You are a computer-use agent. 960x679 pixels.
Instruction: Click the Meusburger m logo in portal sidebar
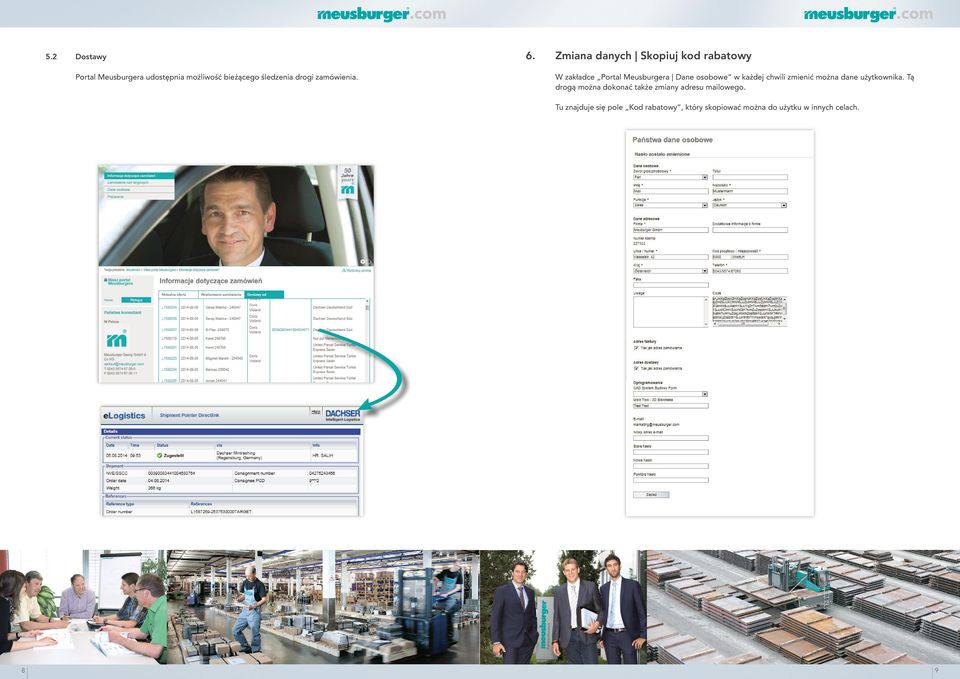pyautogui.click(x=117, y=339)
